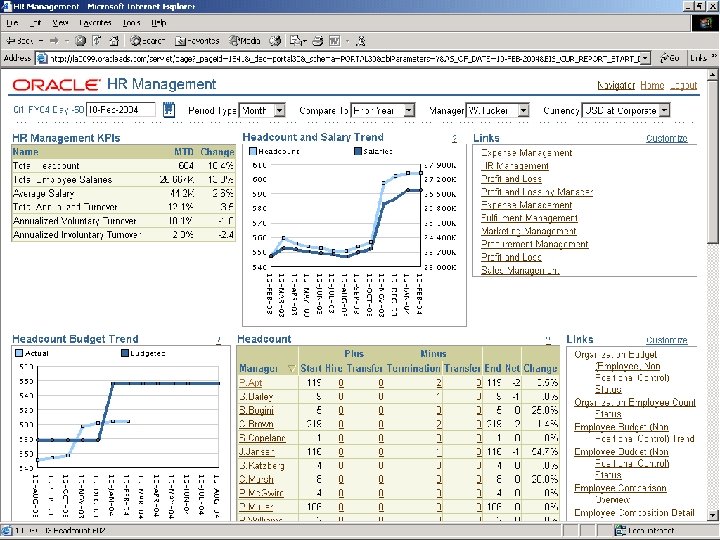Viewport: 720px width, 540px height.
Task: Click the Budgeted legend swatch
Action: click(125, 353)
